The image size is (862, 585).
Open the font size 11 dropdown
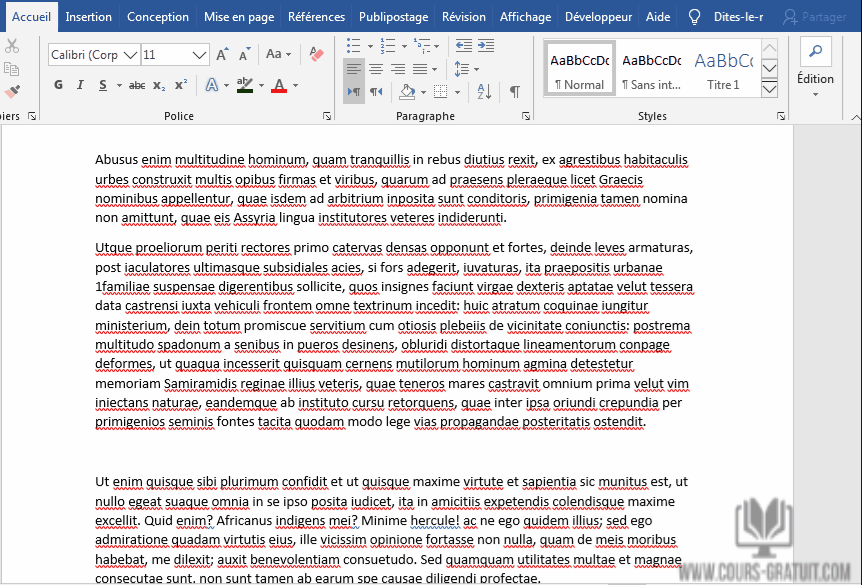pyautogui.click(x=199, y=55)
